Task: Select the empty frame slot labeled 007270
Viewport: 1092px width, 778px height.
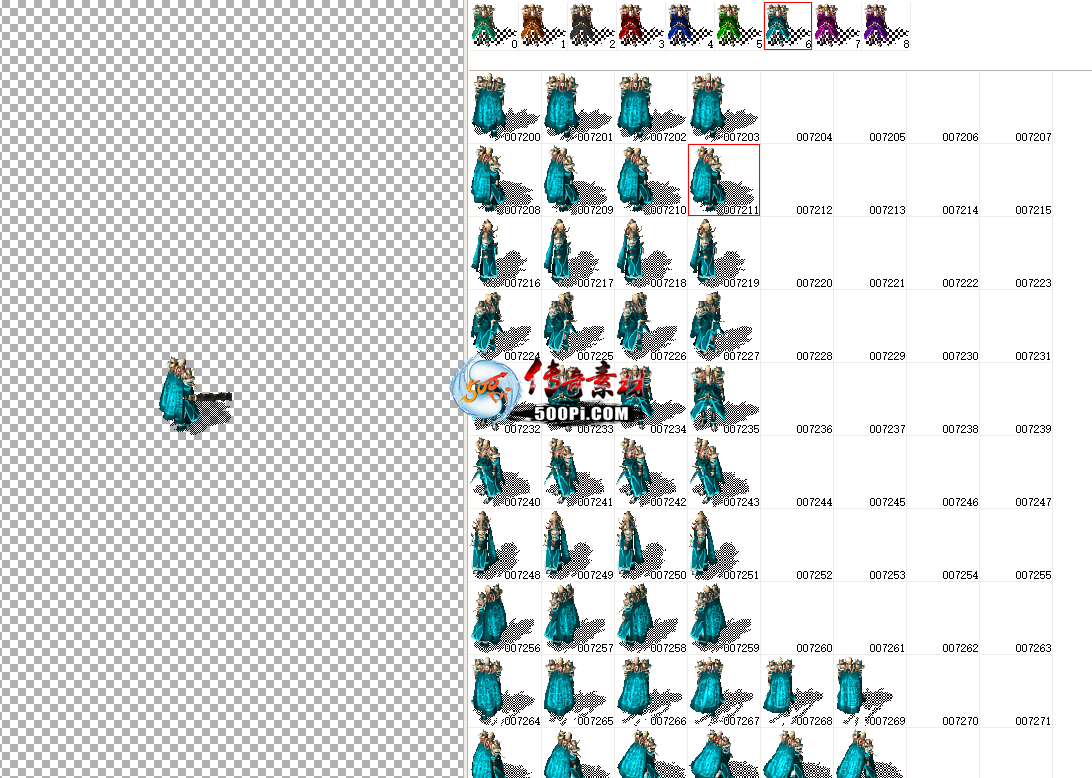Action: [x=944, y=692]
